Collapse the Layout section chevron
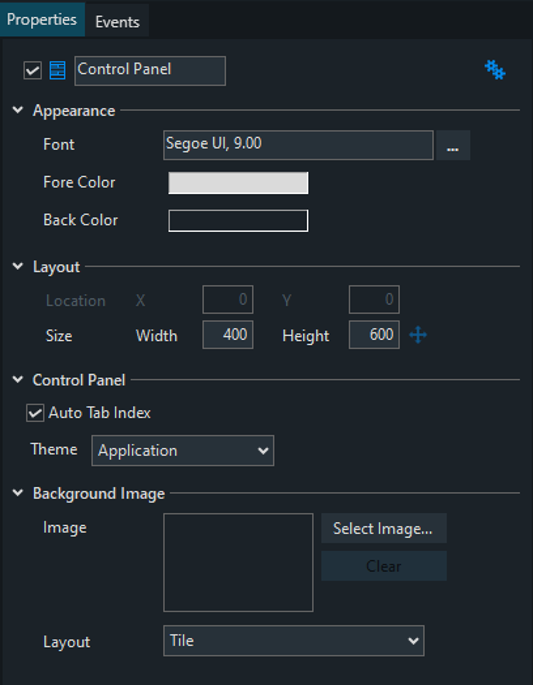Viewport: 534px width, 686px height. tap(18, 266)
